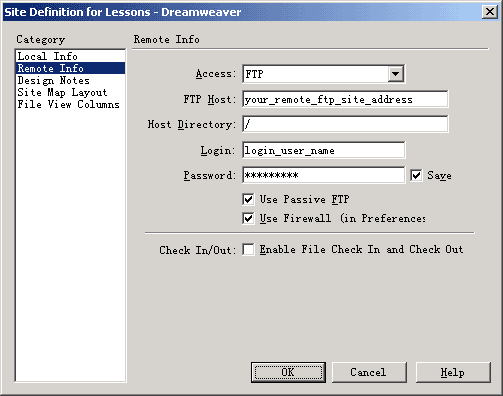Expand the Access dropdown arrow
The height and width of the screenshot is (396, 503).
[x=395, y=74]
